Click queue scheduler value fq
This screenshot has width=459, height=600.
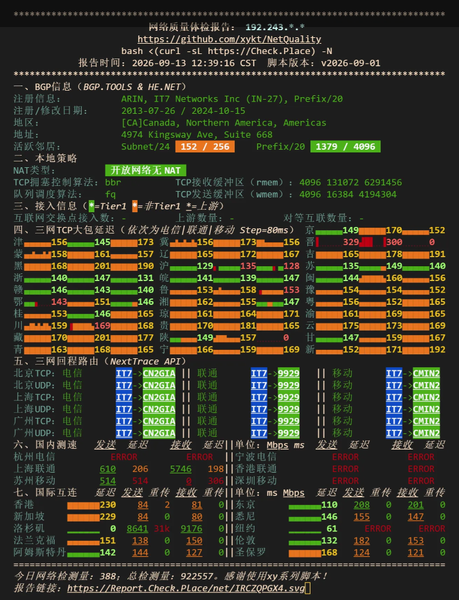(x=111, y=194)
